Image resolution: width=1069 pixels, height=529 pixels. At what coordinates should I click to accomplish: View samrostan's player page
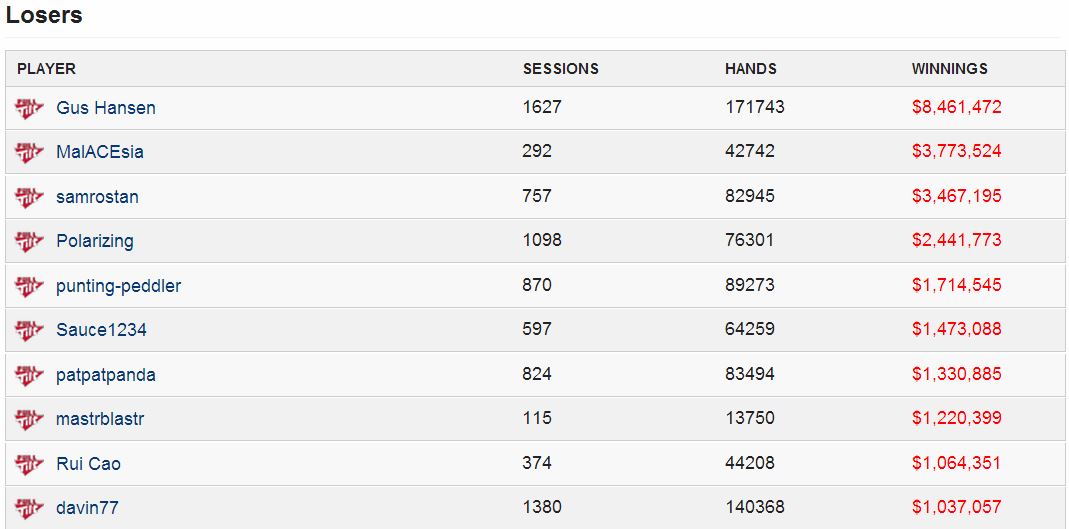click(x=97, y=197)
